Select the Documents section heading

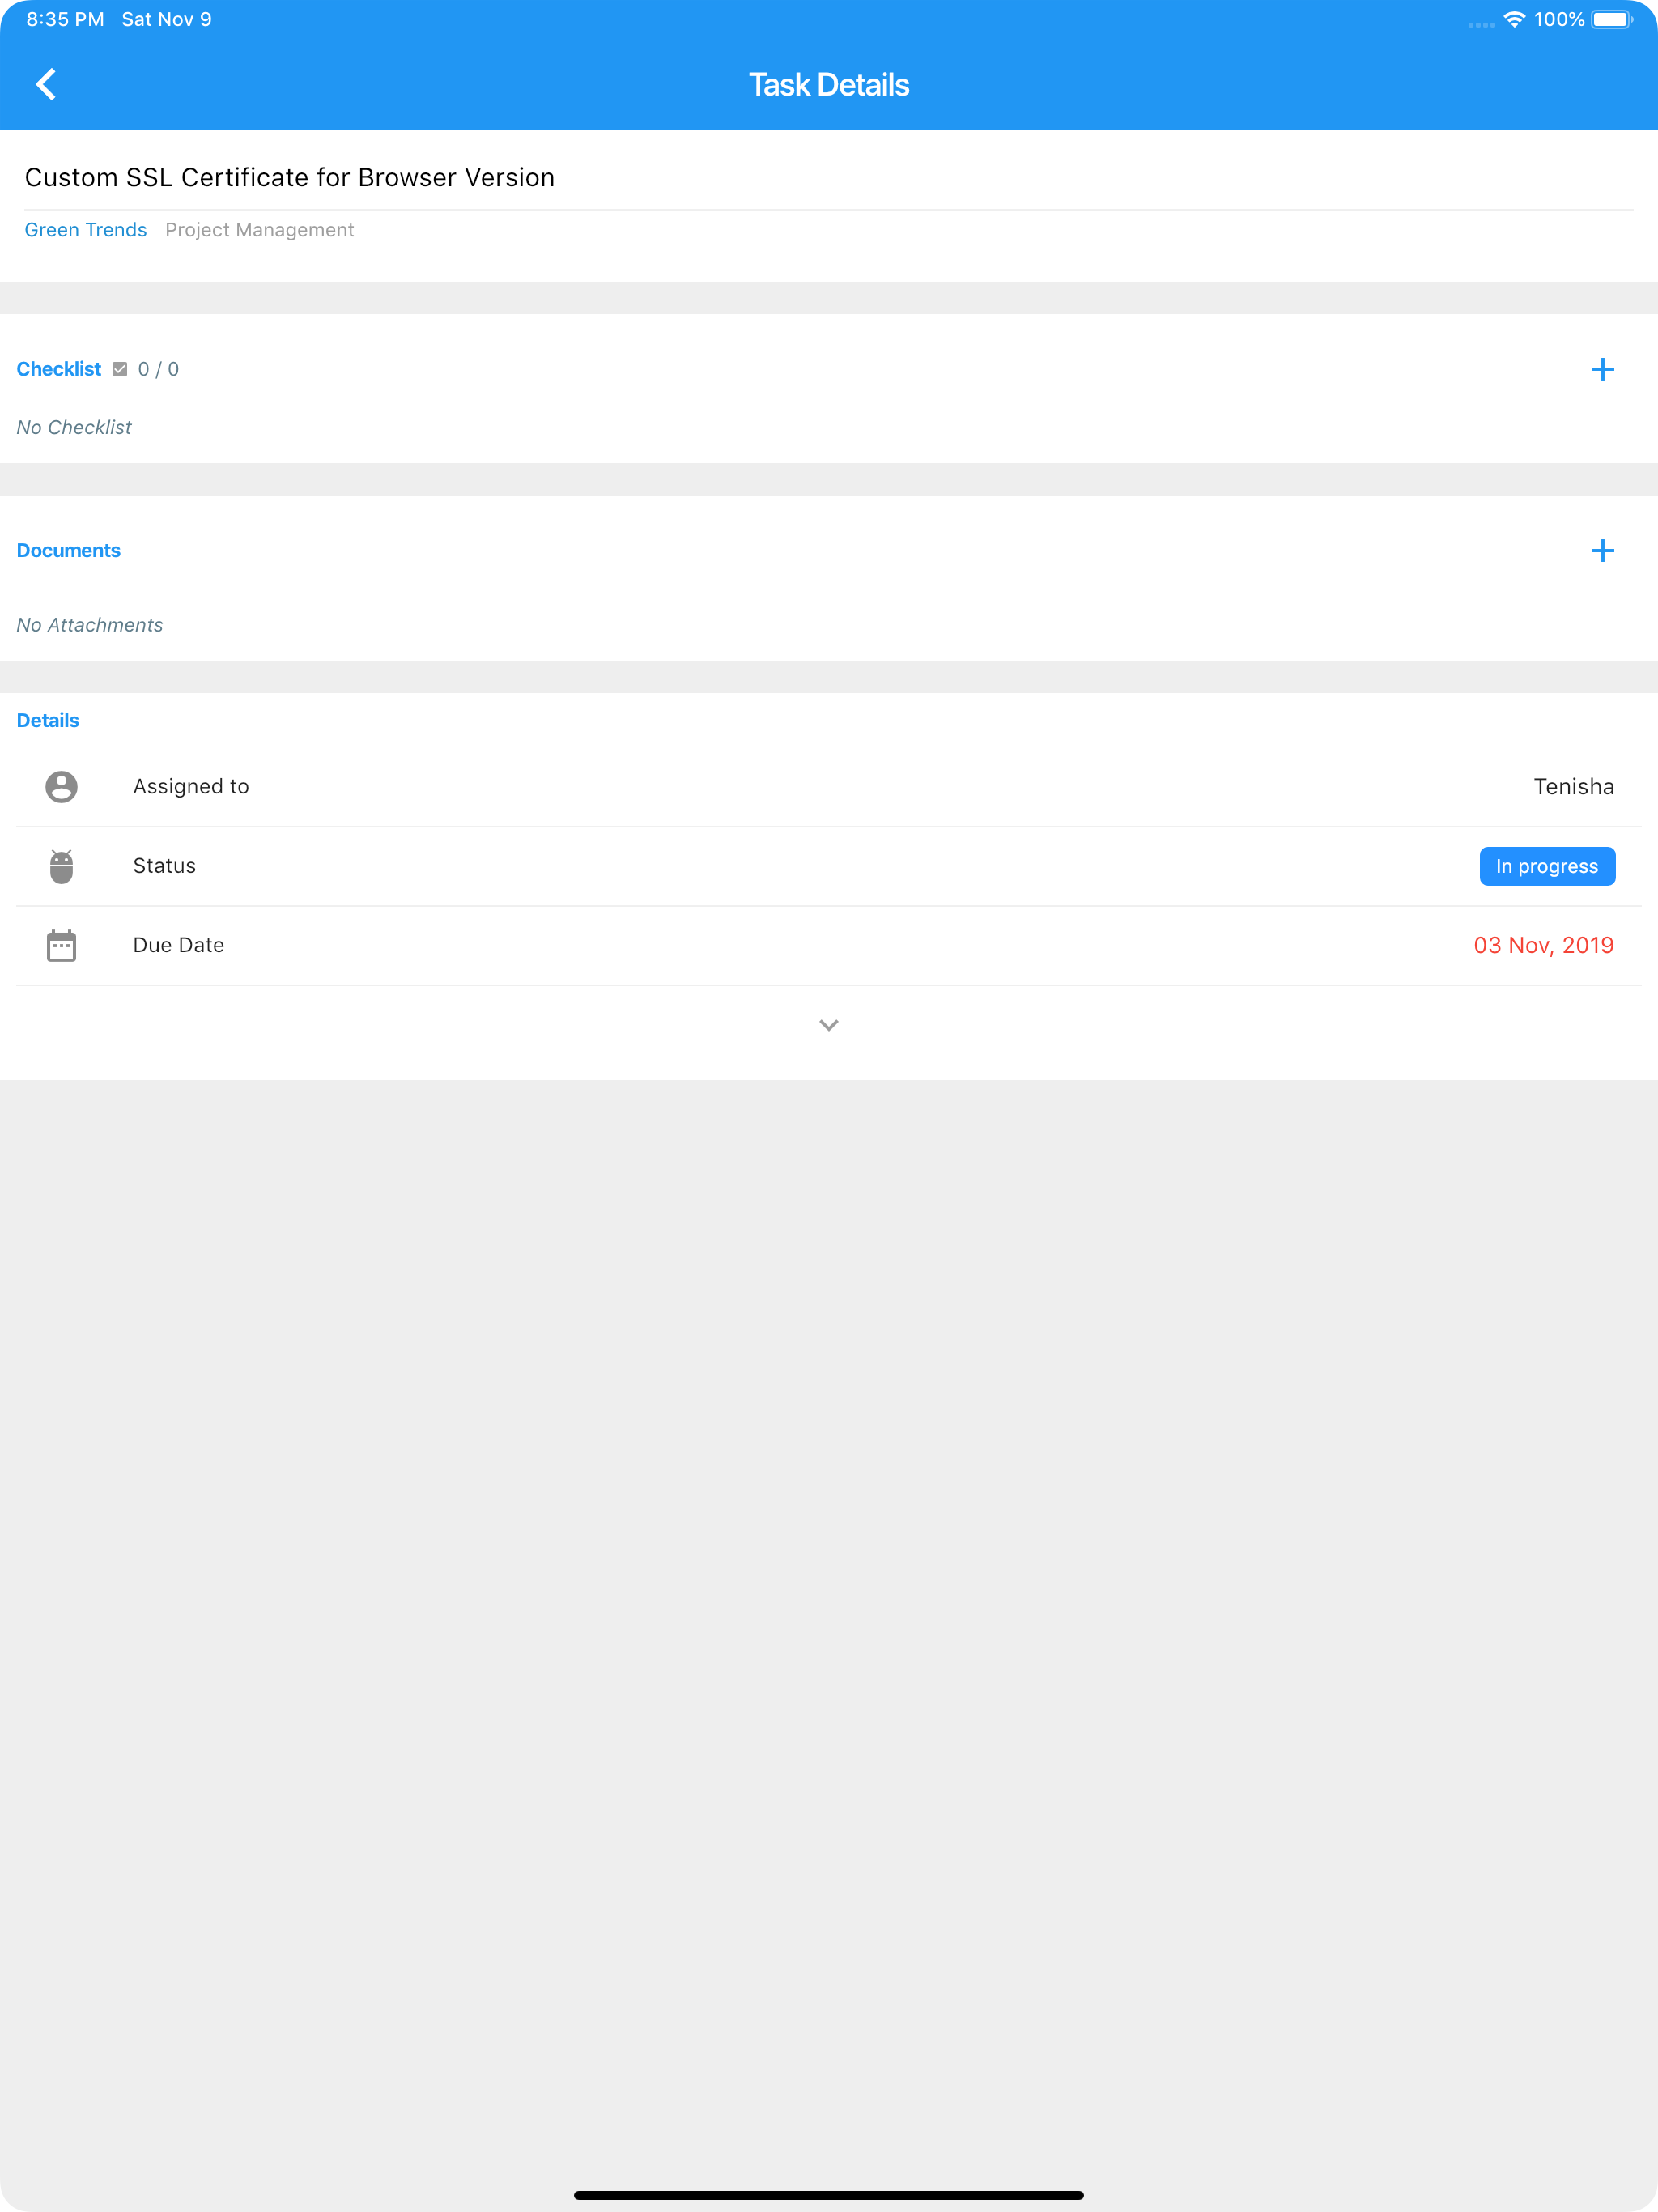coord(68,550)
